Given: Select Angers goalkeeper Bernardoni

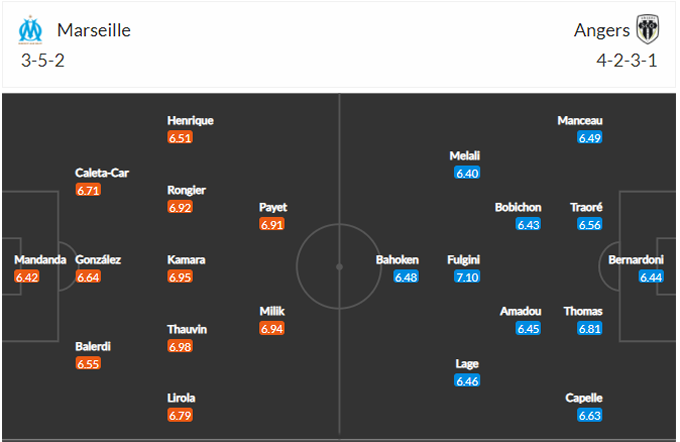Looking at the screenshot, I should click(x=636, y=260).
